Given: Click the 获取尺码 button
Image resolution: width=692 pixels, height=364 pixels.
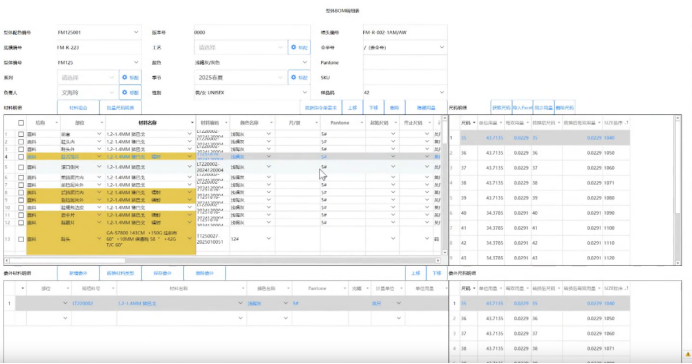Looking at the screenshot, I should pos(501,108).
